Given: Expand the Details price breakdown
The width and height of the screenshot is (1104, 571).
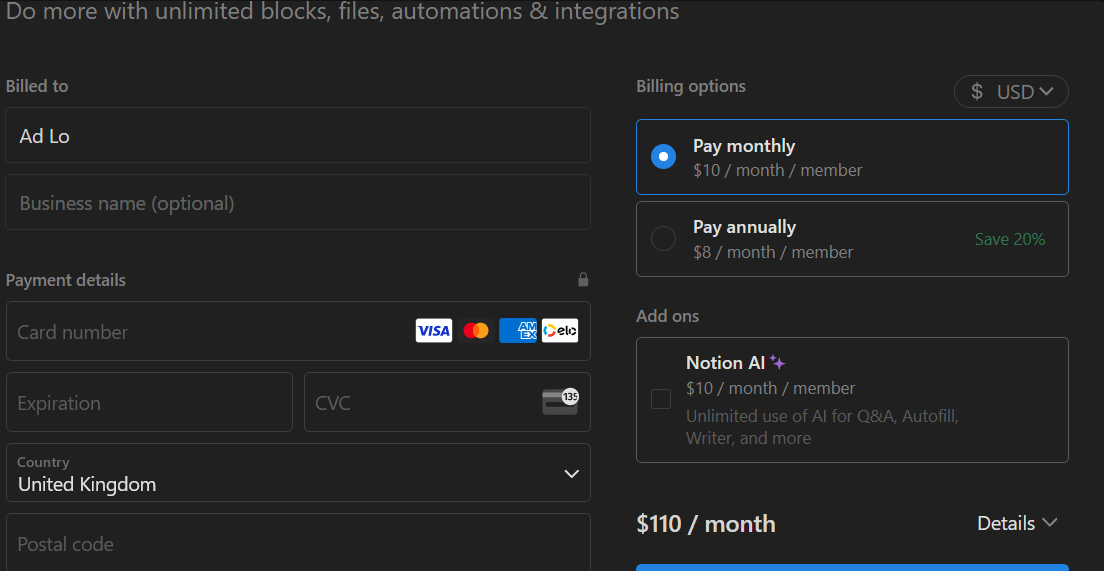Looking at the screenshot, I should [x=1017, y=523].
